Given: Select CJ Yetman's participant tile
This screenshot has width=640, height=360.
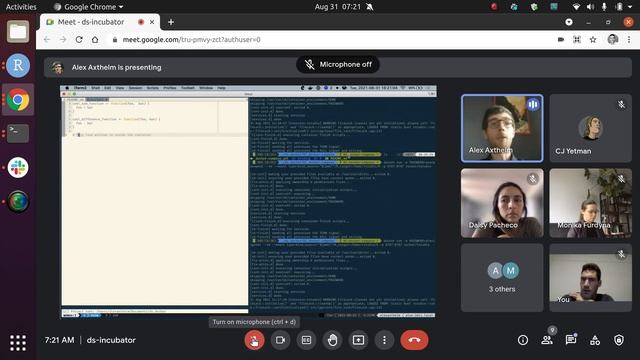Looking at the screenshot, I should click(591, 128).
